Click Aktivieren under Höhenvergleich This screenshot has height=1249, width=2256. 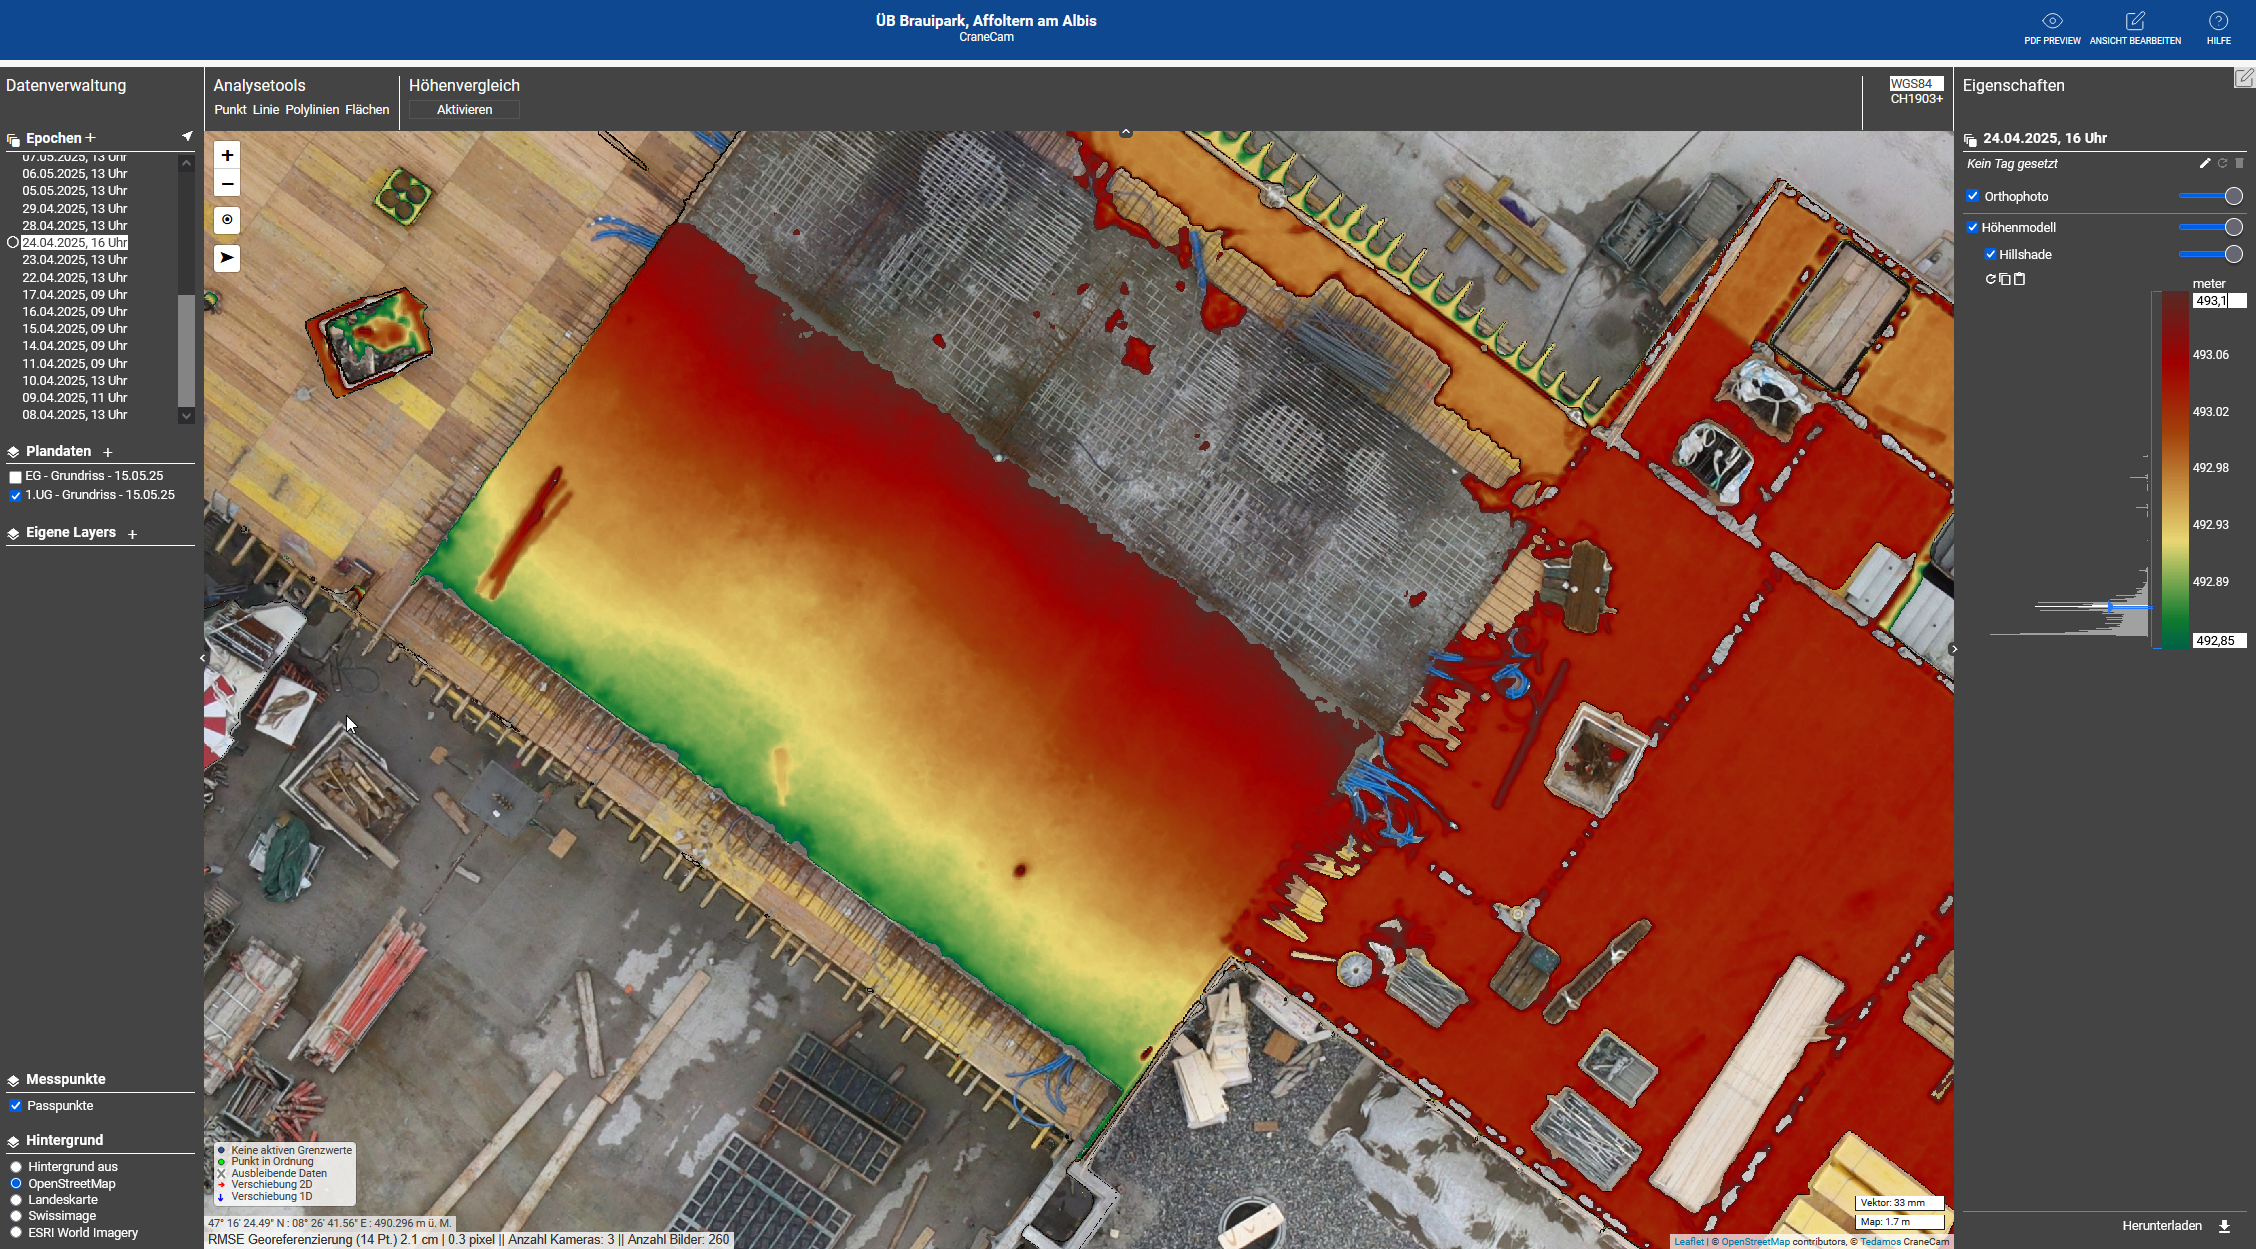(464, 110)
